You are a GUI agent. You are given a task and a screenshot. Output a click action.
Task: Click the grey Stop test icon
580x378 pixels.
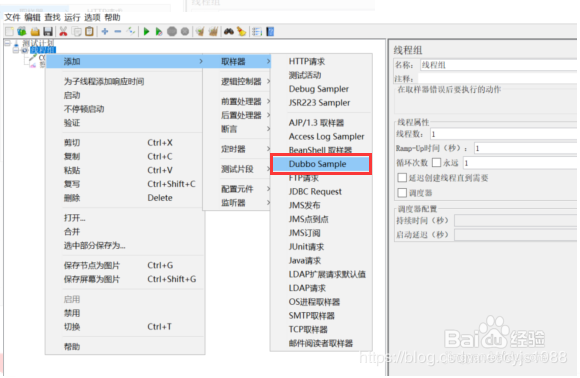[x=172, y=32]
